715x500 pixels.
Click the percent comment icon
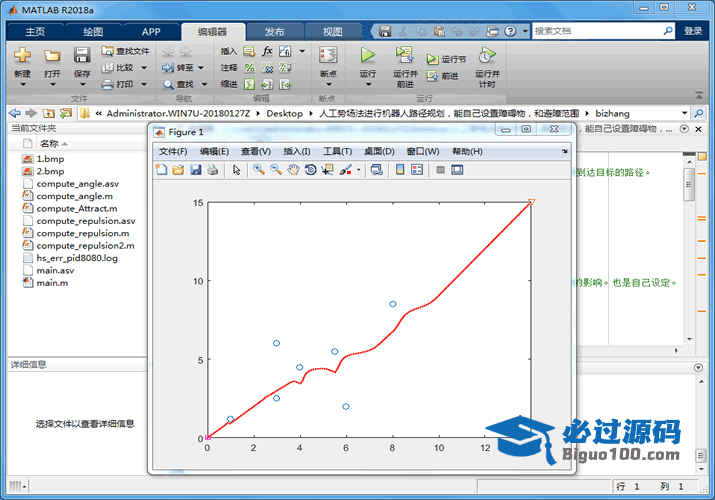point(249,68)
